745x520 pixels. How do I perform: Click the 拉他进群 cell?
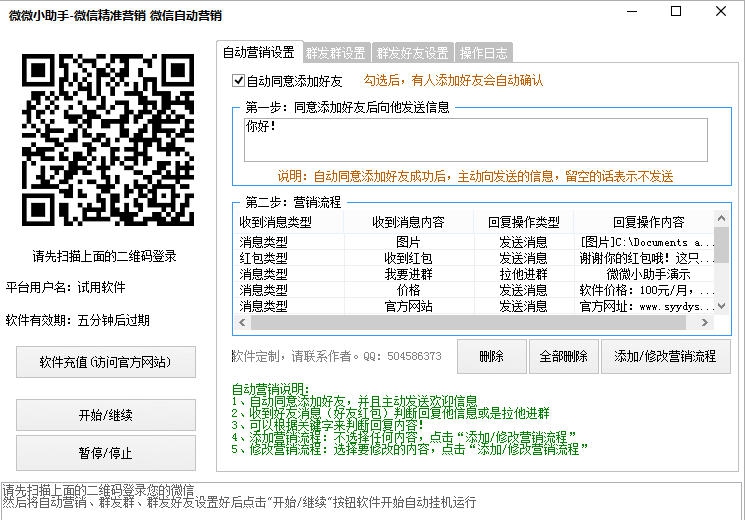[x=524, y=274]
